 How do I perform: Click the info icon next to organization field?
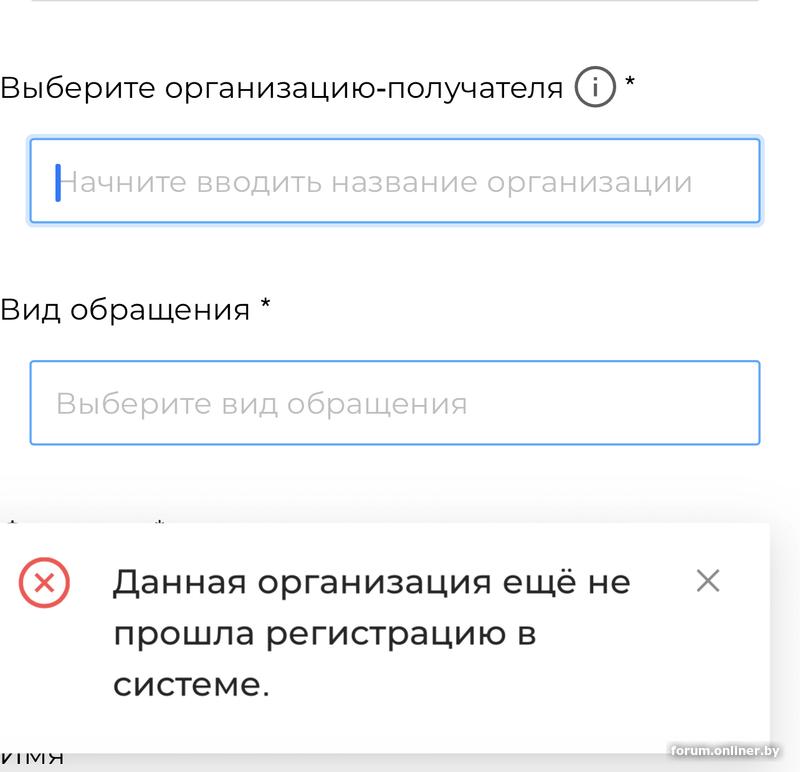click(597, 86)
